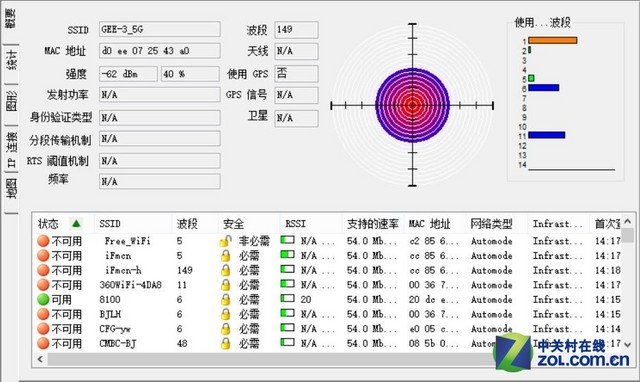Viewport: 640px width, 382px height.
Task: Select the CMBC-BJ network name
Action: click(118, 344)
